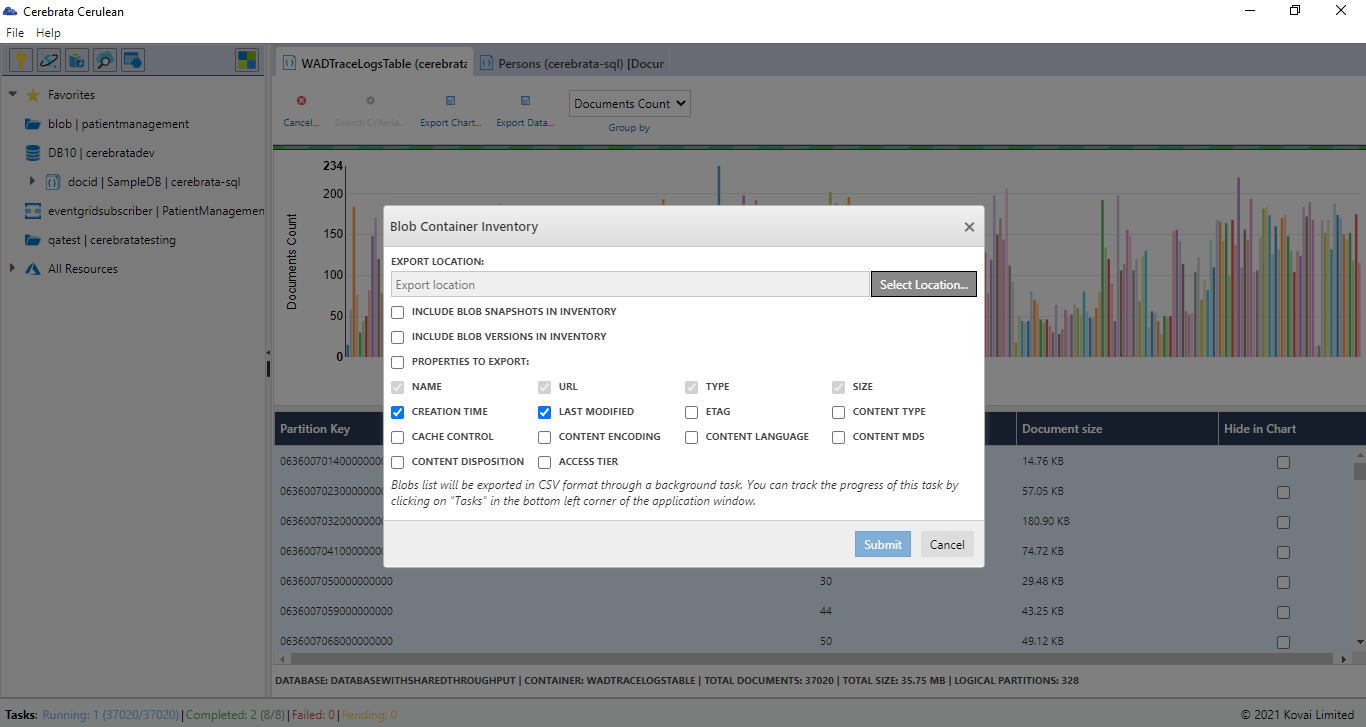Tick Hide in Chart for the 57.05 KB row

coord(1283,492)
